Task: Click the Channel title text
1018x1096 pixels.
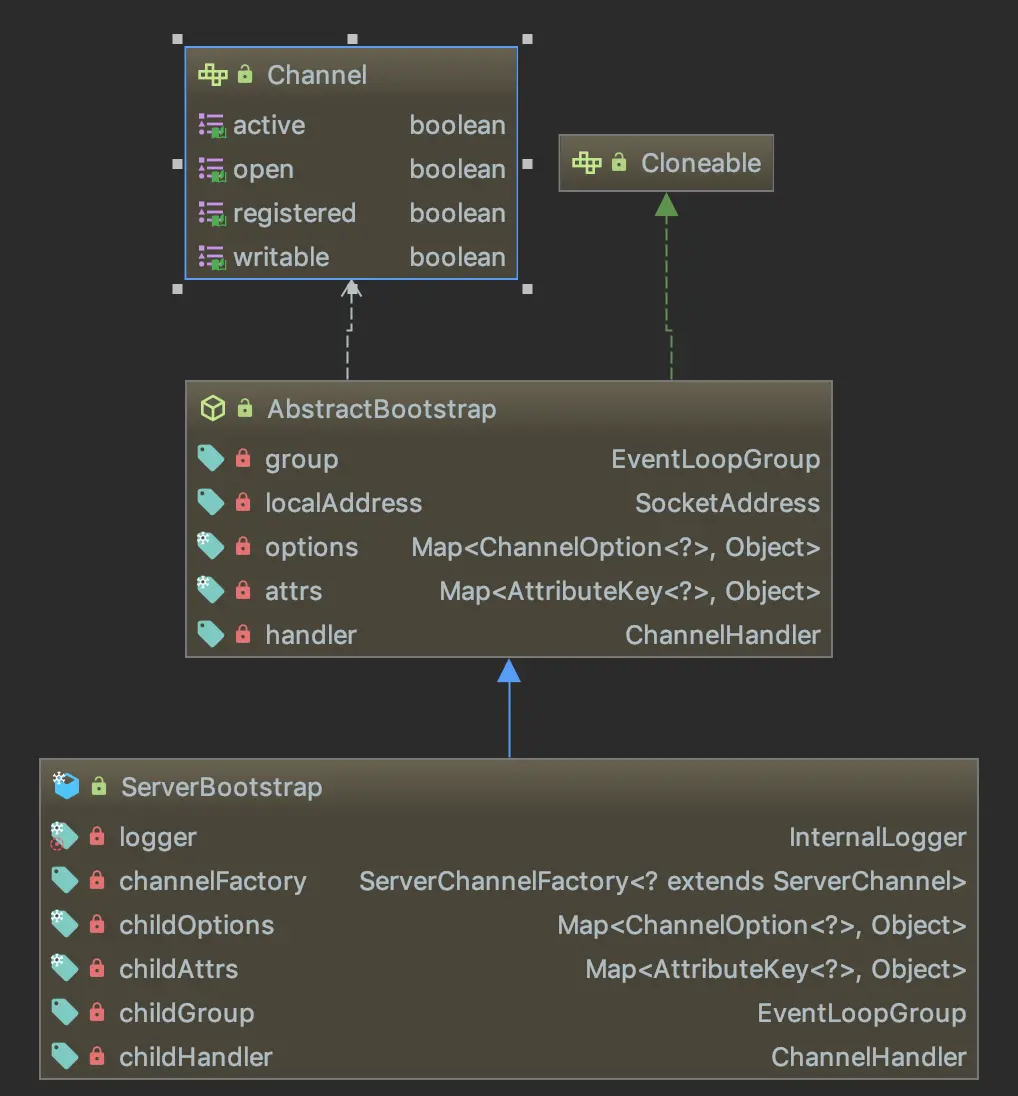Action: (x=316, y=74)
